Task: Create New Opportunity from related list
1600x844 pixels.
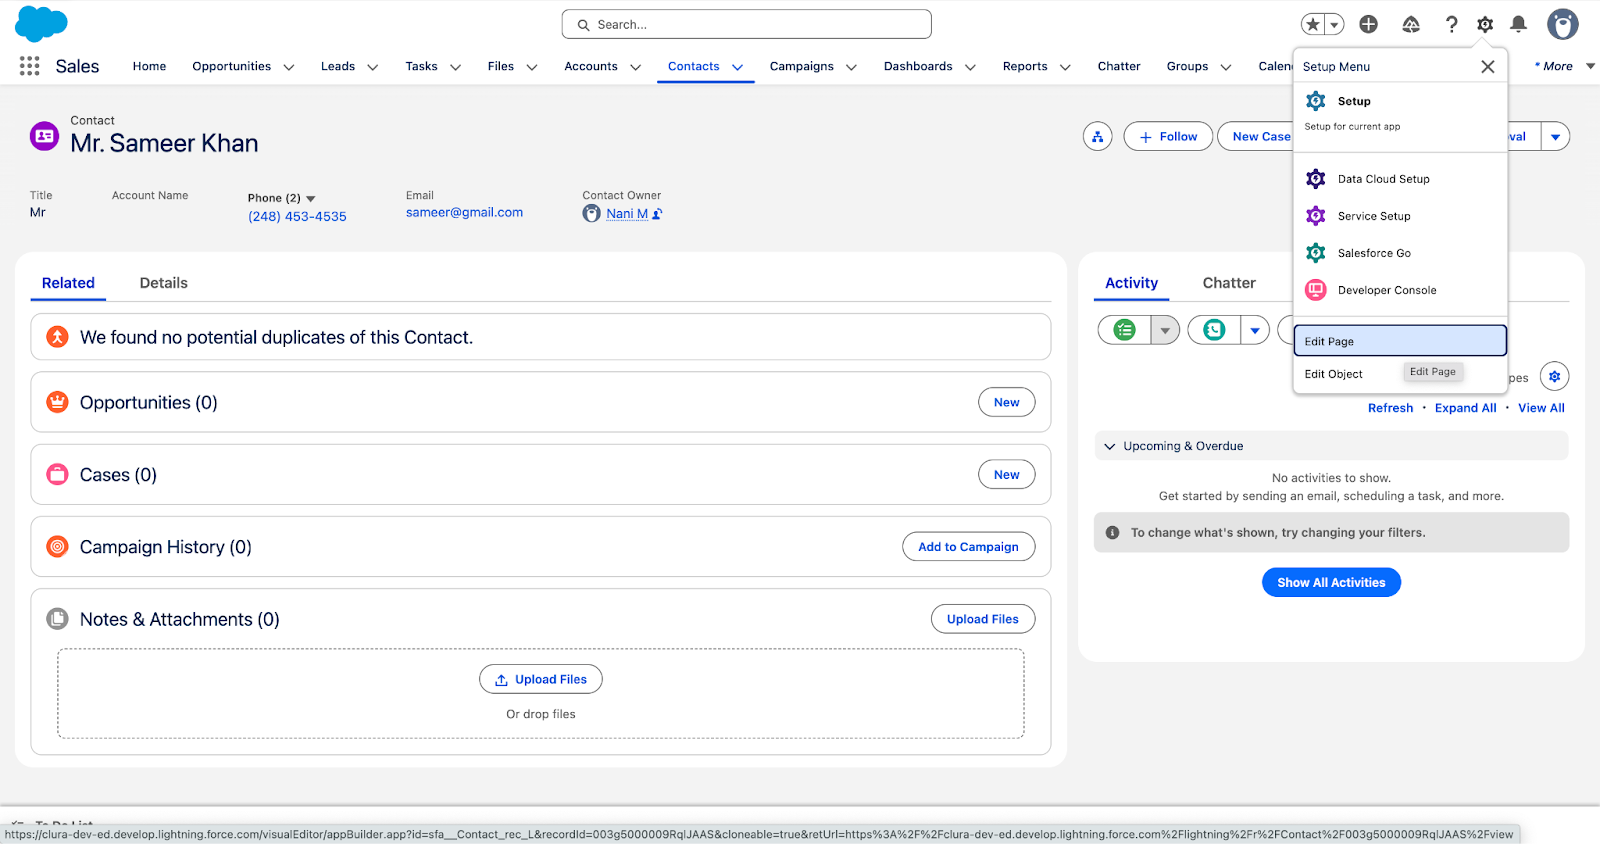Action: click(x=1007, y=402)
